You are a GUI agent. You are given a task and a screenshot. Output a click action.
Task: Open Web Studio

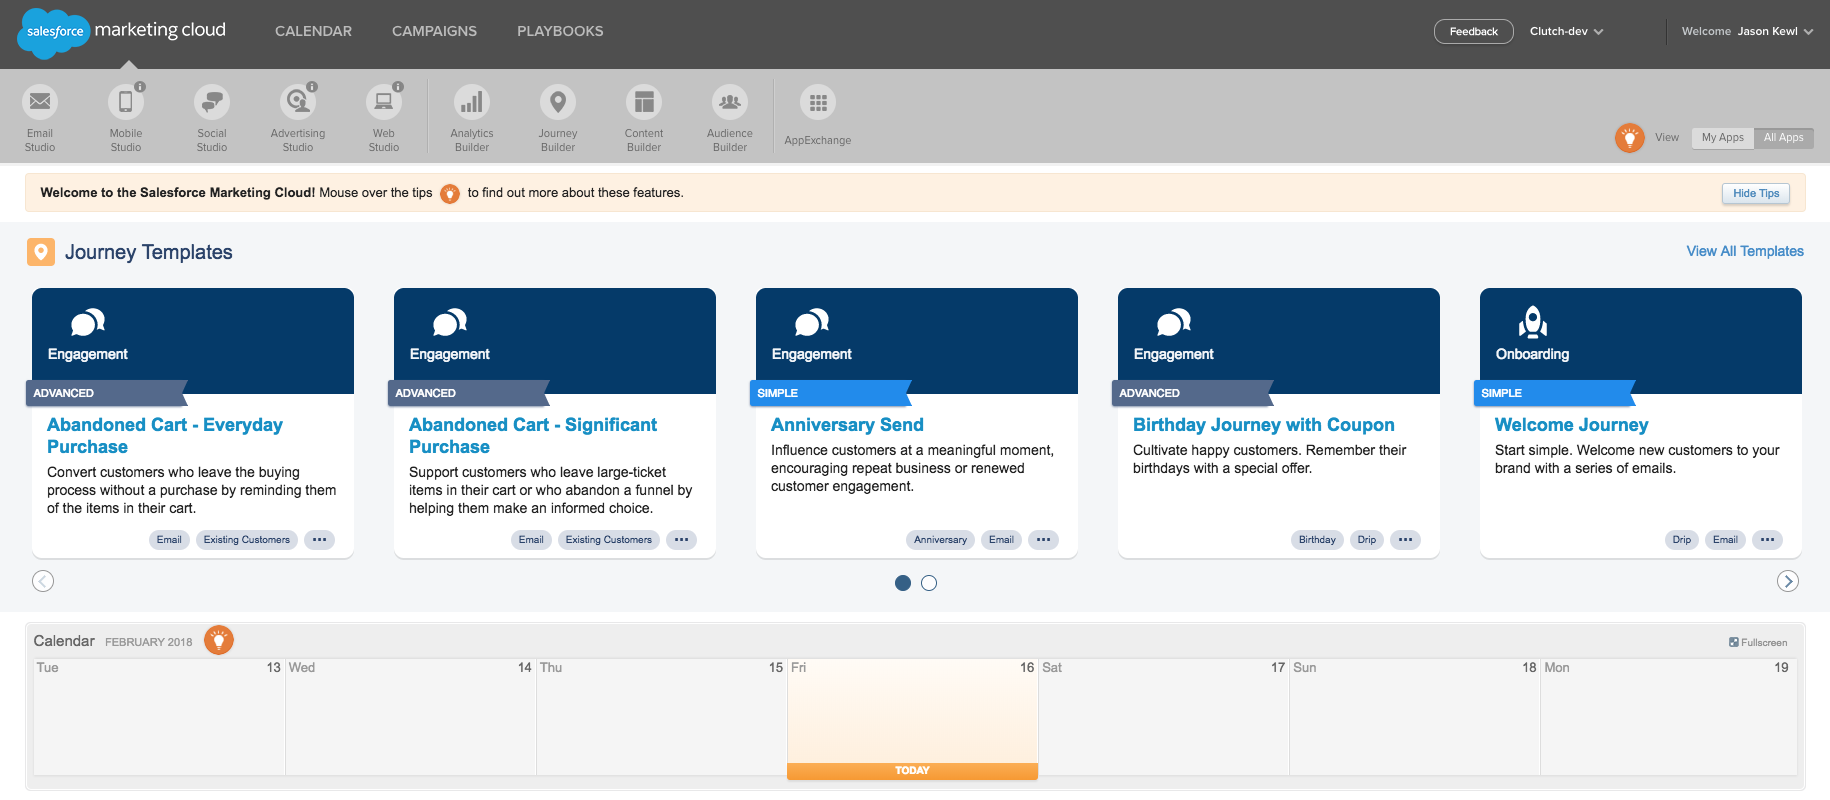[384, 117]
